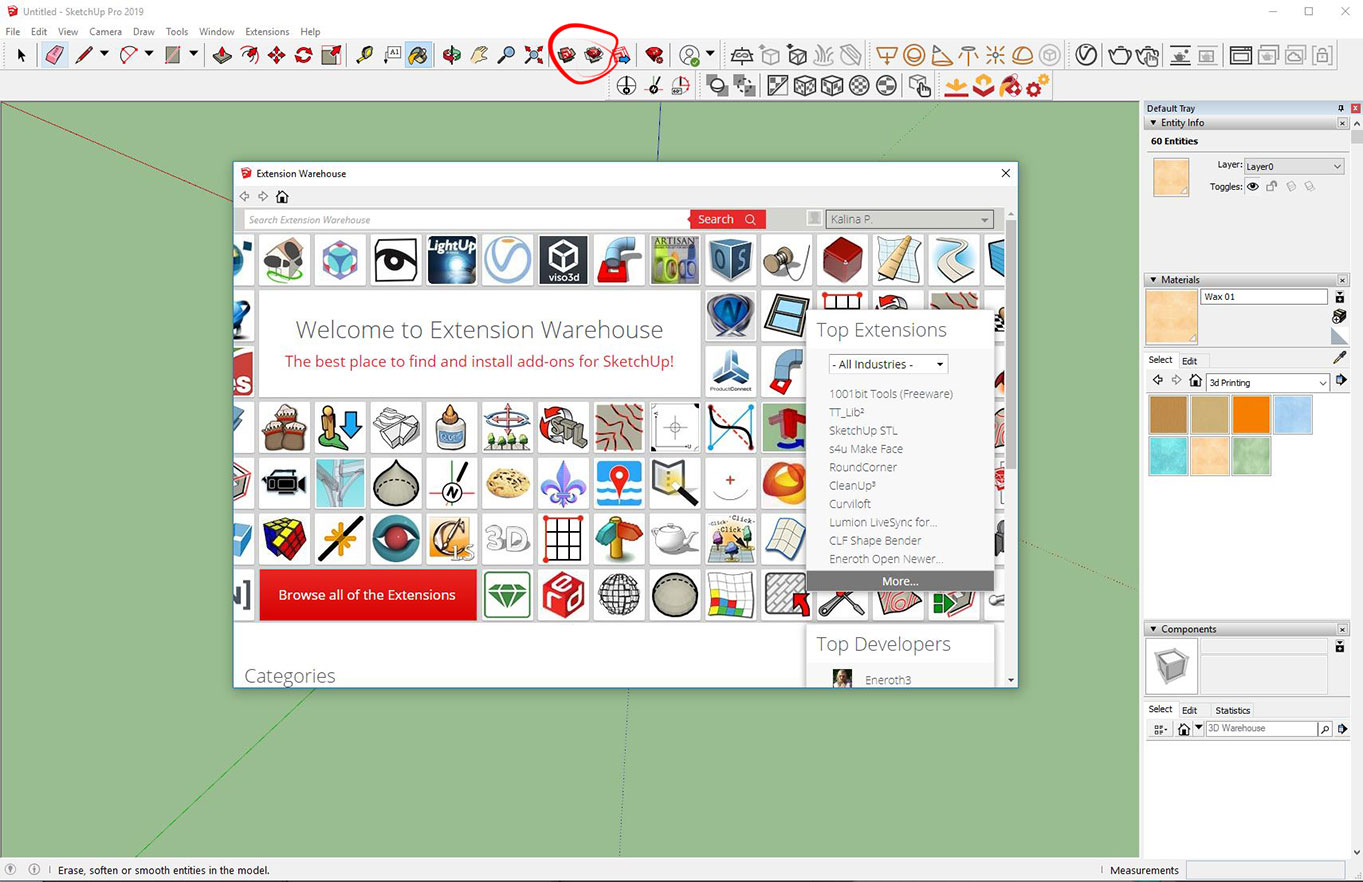Click the Zoom Extents tool
The height and width of the screenshot is (882, 1363).
click(x=533, y=55)
